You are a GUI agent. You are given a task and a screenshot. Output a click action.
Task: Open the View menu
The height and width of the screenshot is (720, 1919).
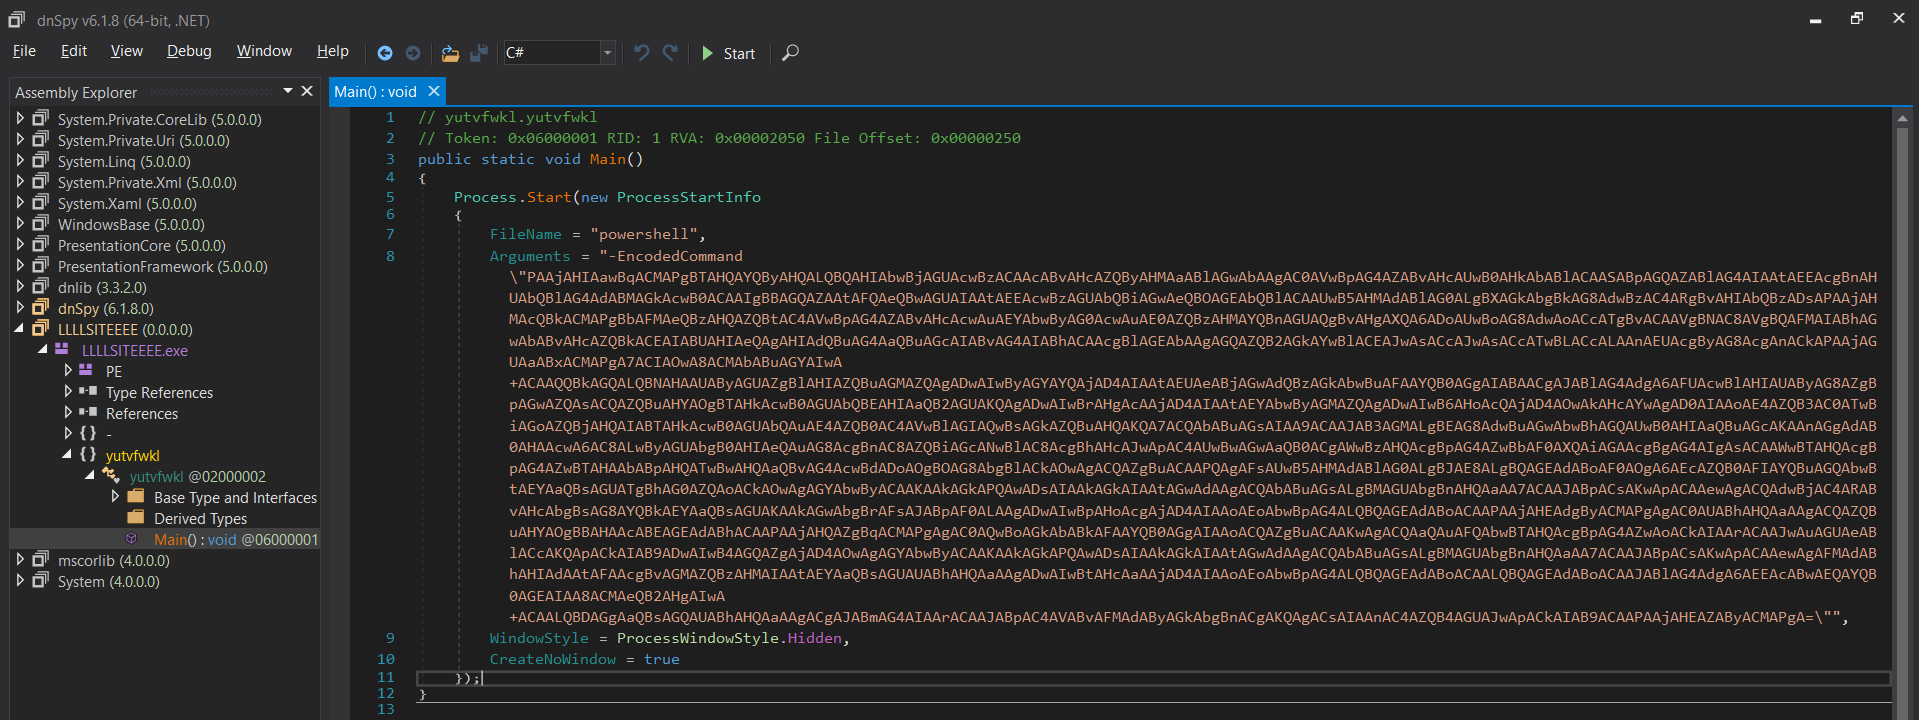click(126, 51)
